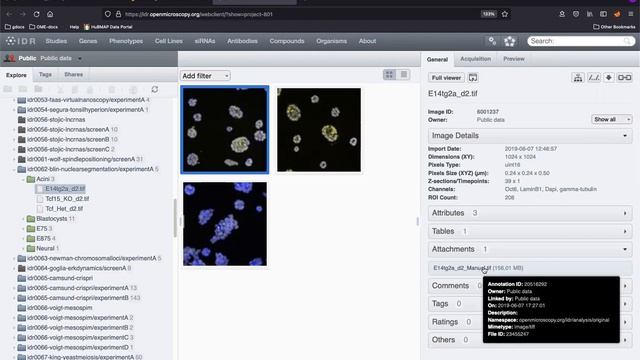Select the blue nuclei thumbnail
The height and width of the screenshot is (360, 640).
tap(225, 224)
